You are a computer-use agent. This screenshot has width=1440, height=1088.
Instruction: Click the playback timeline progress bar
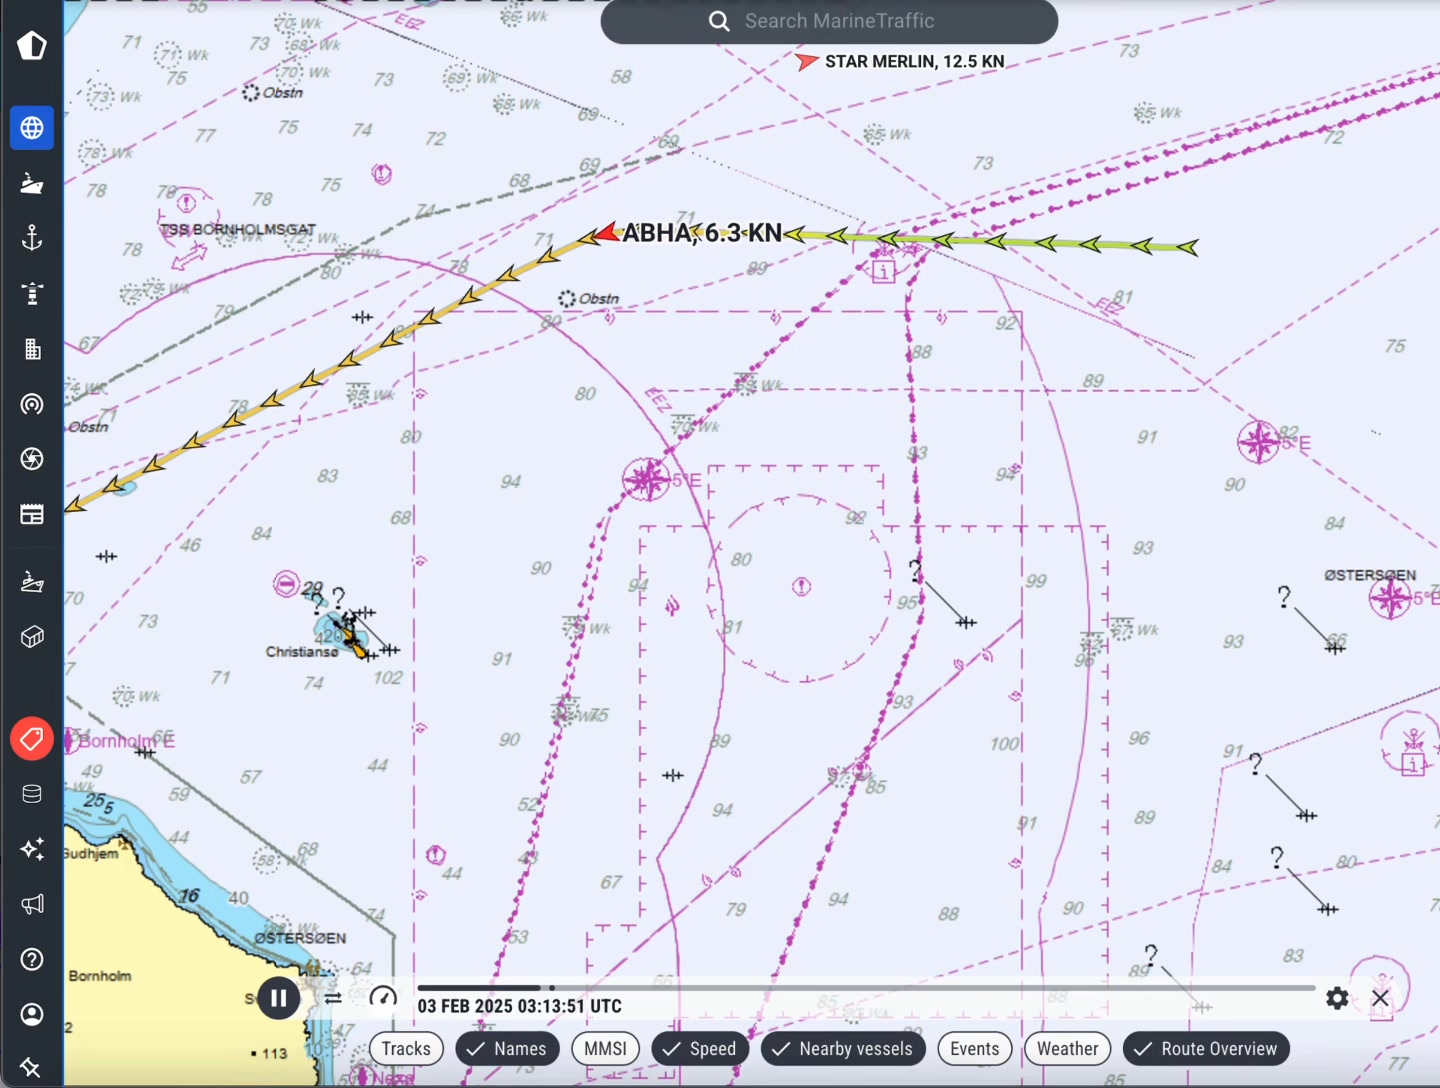point(866,988)
